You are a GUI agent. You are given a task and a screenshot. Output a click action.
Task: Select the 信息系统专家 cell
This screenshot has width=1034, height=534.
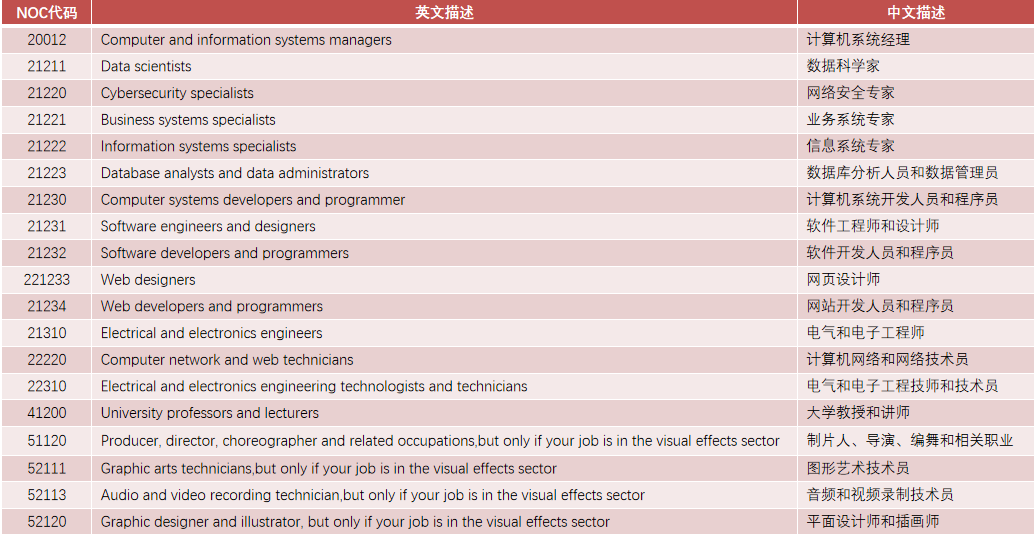point(851,146)
